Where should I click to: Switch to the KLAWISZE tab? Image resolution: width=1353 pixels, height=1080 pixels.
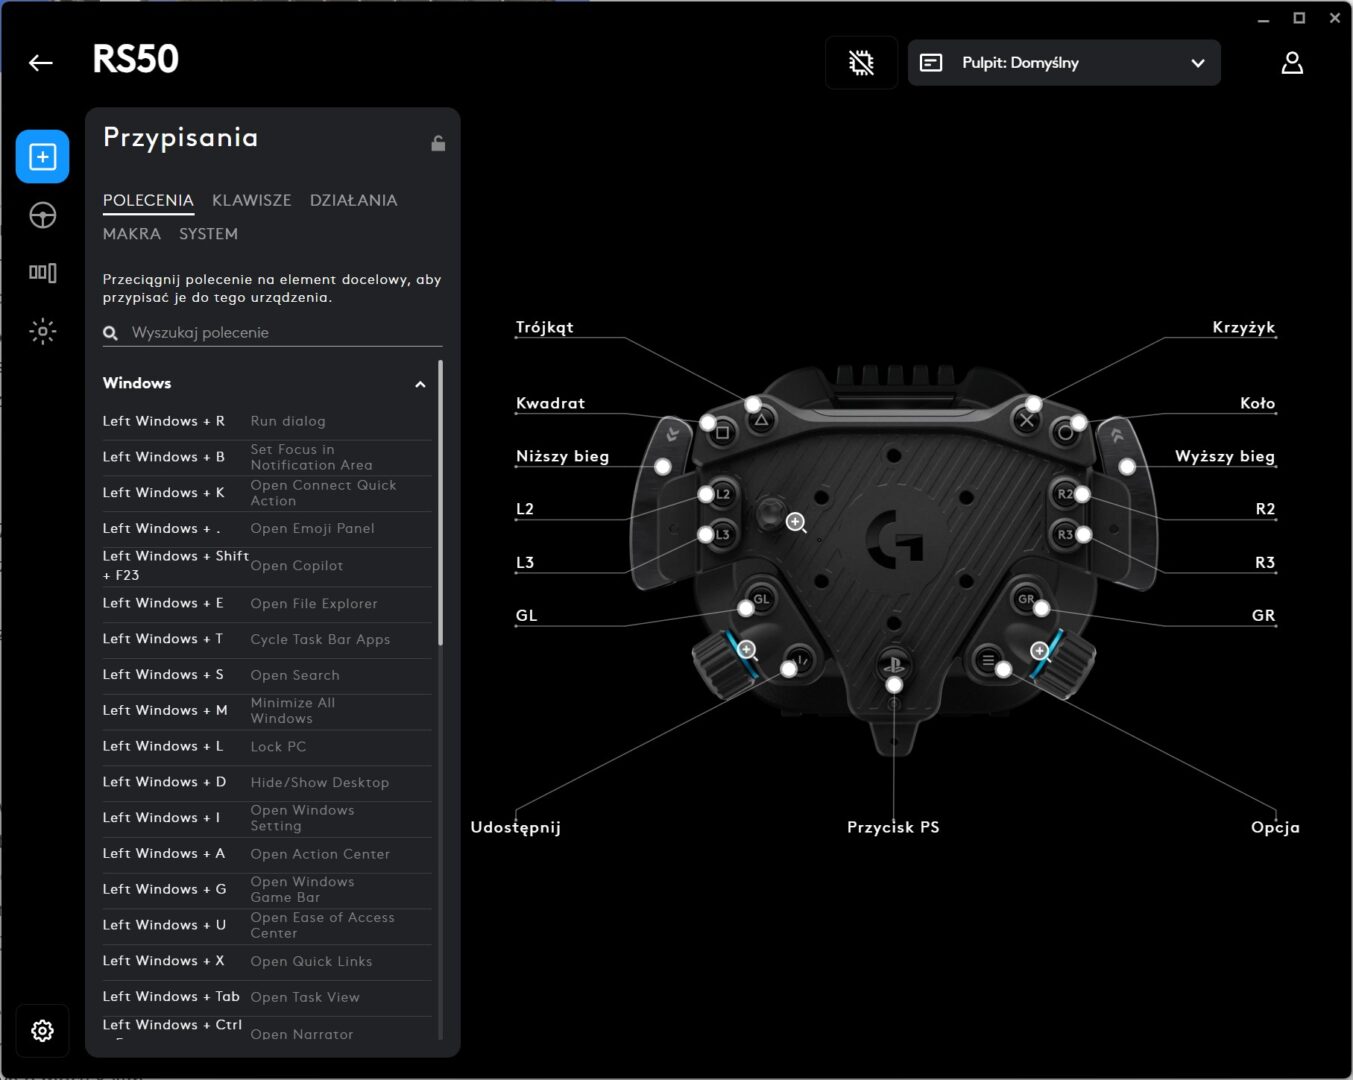click(x=251, y=200)
